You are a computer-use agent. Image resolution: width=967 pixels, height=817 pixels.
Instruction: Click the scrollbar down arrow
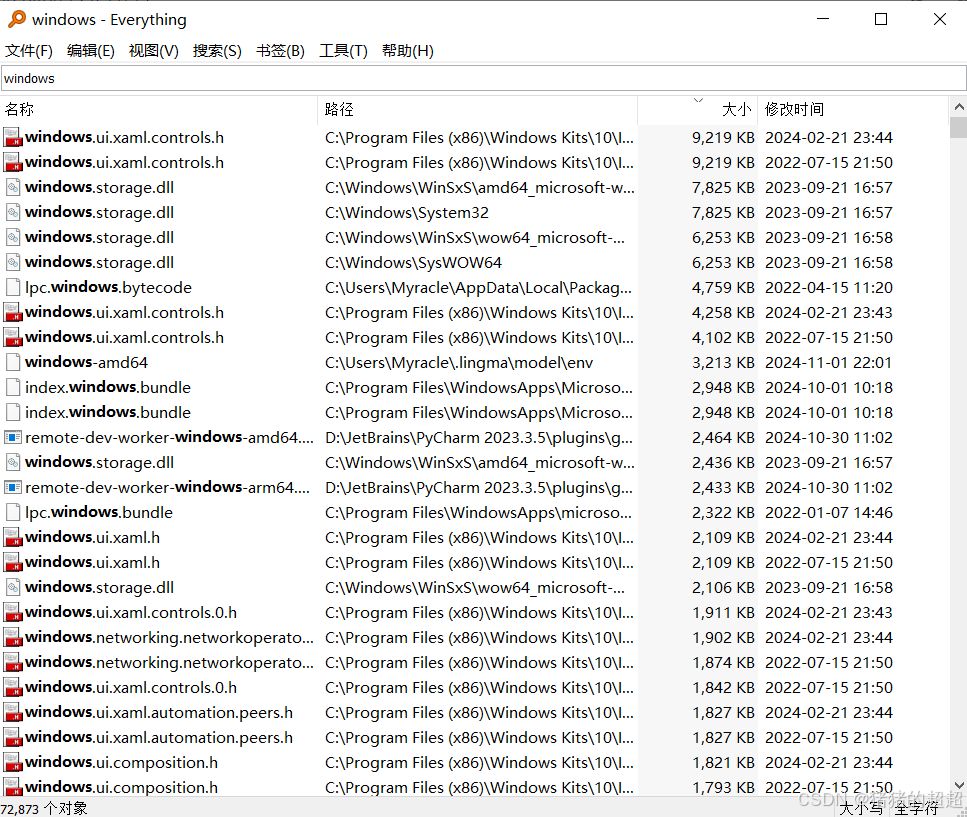tap(958, 786)
